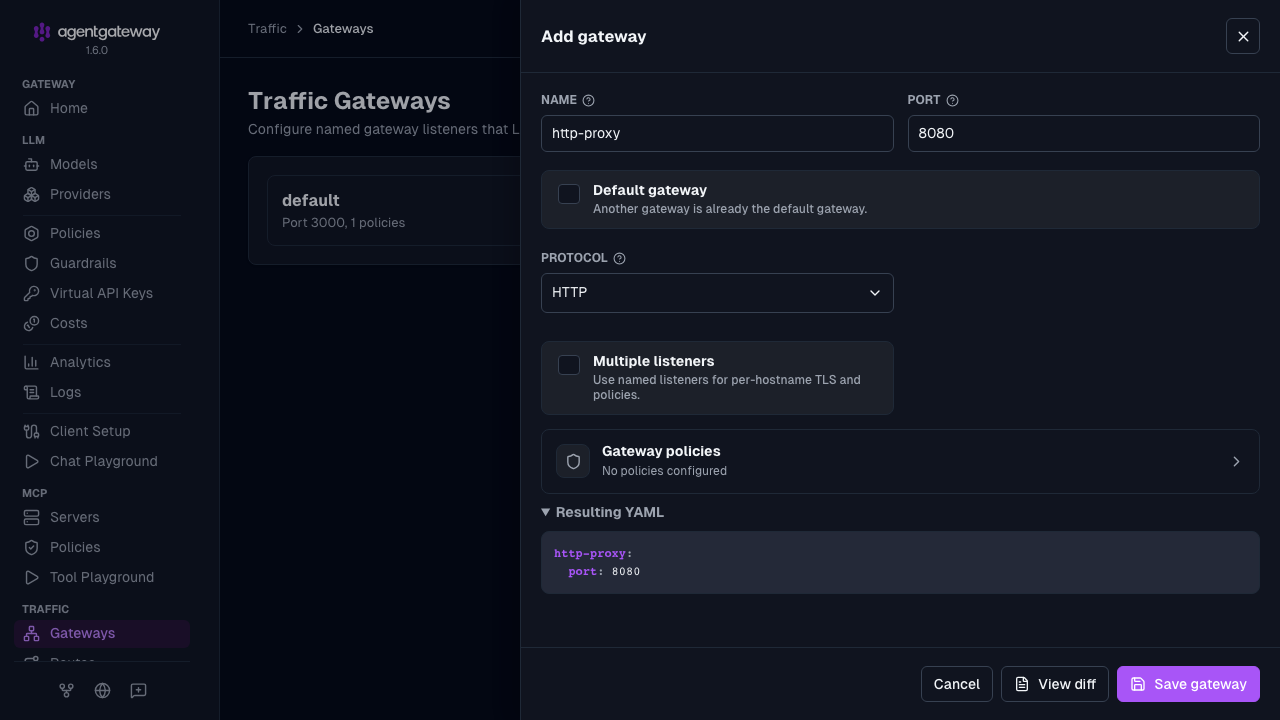Click the Cancel button

click(957, 684)
